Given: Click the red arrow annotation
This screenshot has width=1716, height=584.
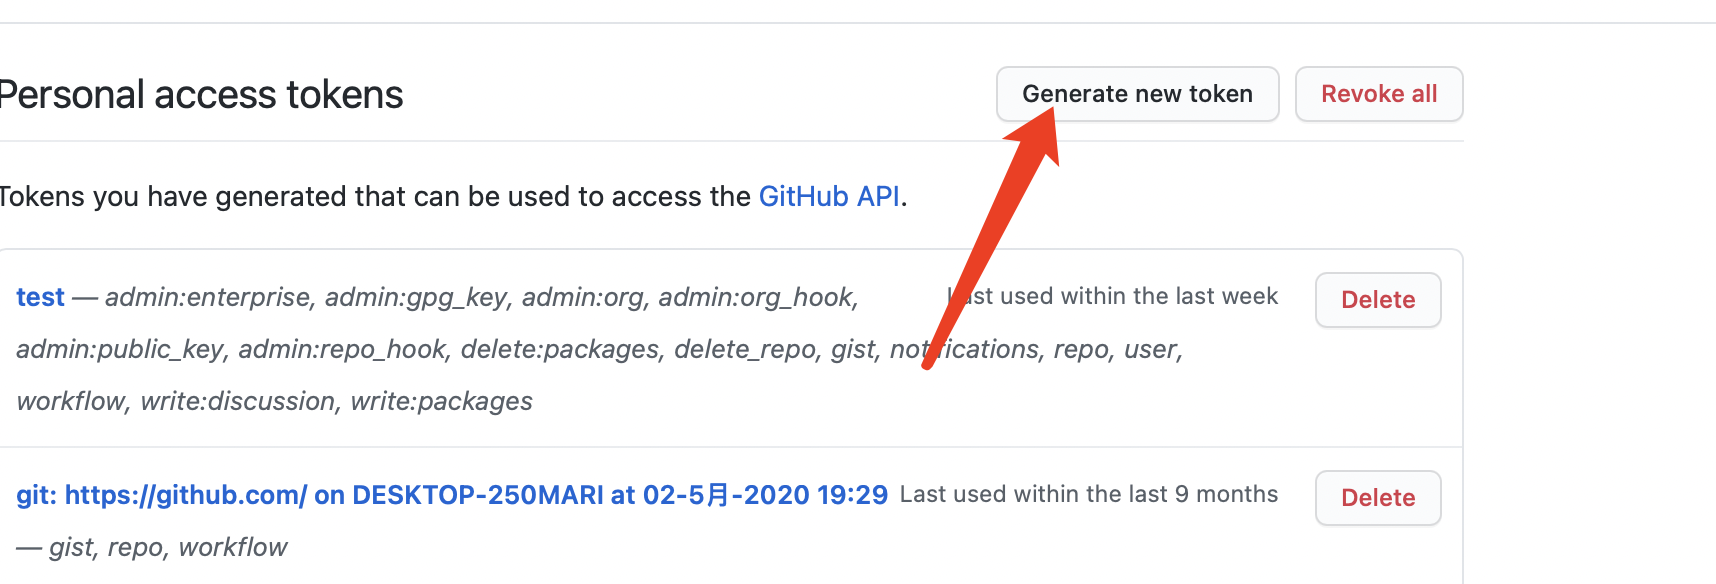Looking at the screenshot, I should 990,236.
